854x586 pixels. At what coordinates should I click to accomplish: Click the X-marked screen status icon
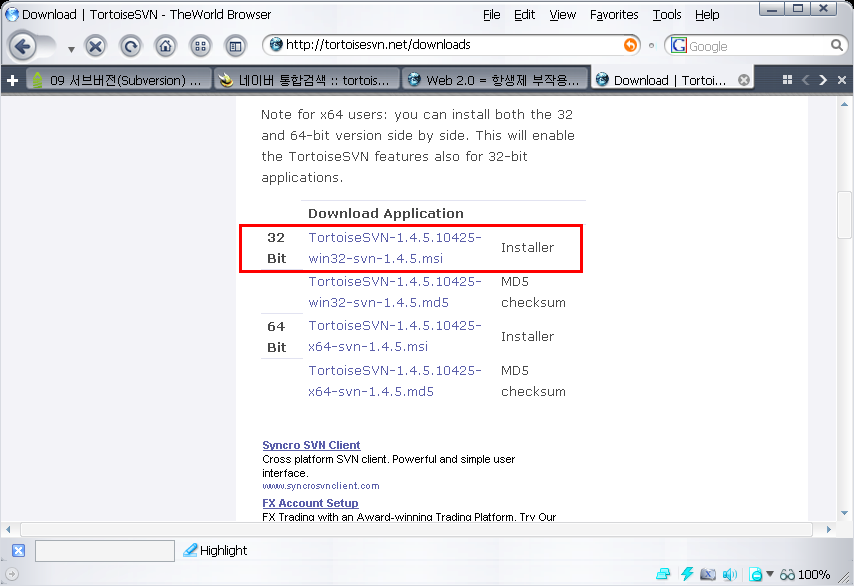point(707,574)
